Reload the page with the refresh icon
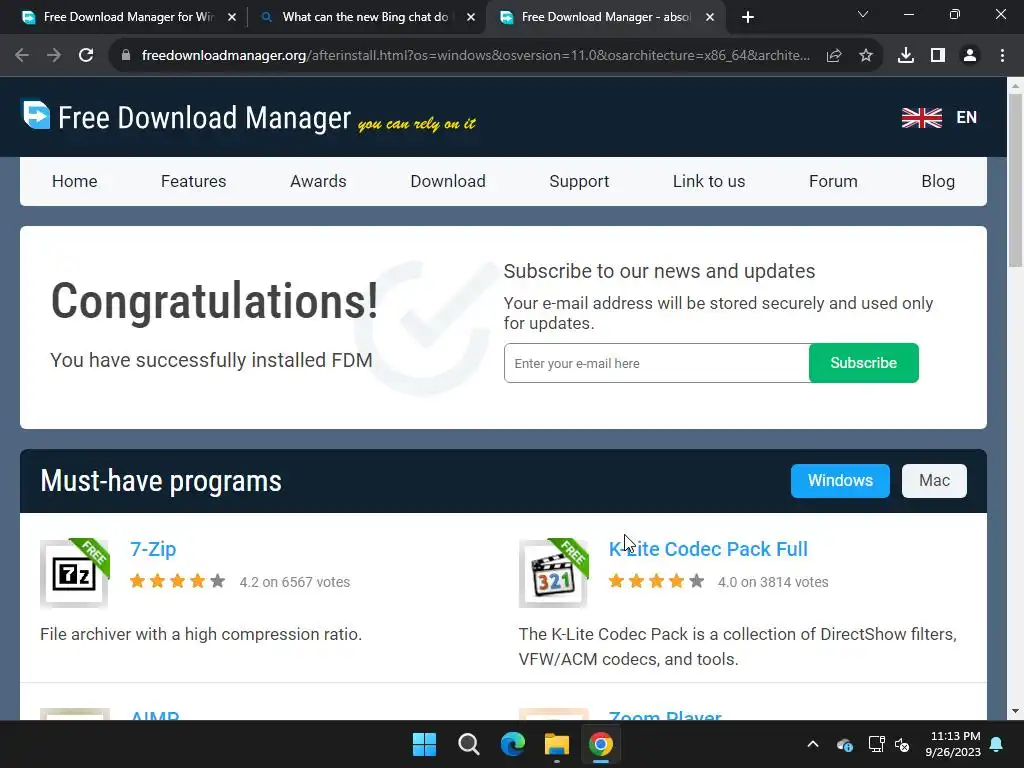Image resolution: width=1024 pixels, height=768 pixels. [x=86, y=56]
